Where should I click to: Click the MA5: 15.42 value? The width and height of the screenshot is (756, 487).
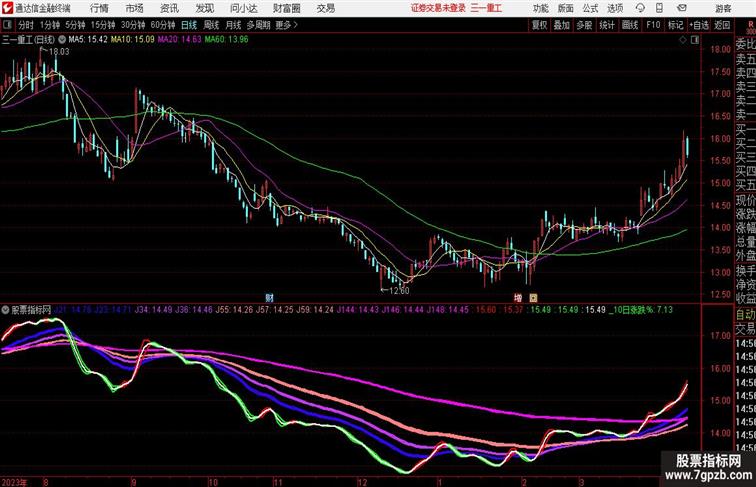(x=88, y=40)
